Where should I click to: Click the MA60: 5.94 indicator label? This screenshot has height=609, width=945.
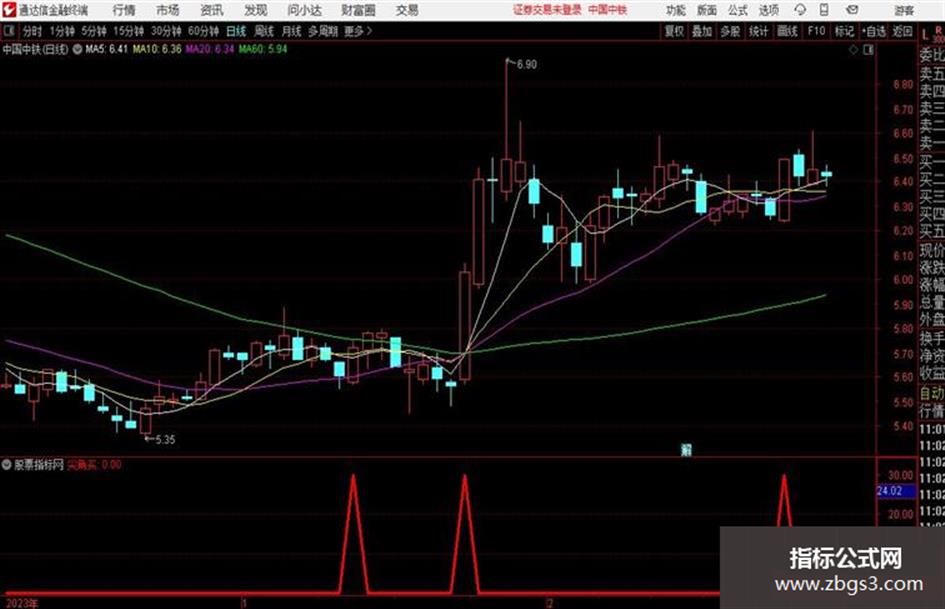click(263, 49)
